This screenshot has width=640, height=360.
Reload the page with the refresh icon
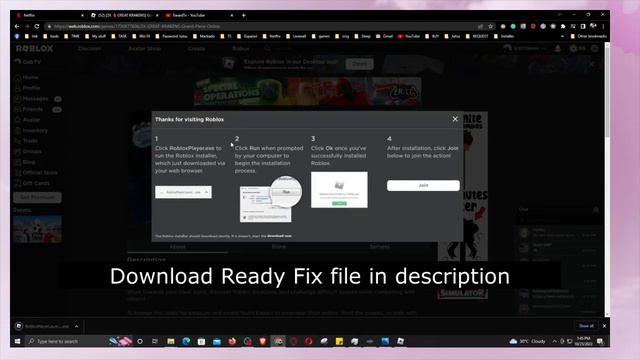pyautogui.click(x=37, y=26)
